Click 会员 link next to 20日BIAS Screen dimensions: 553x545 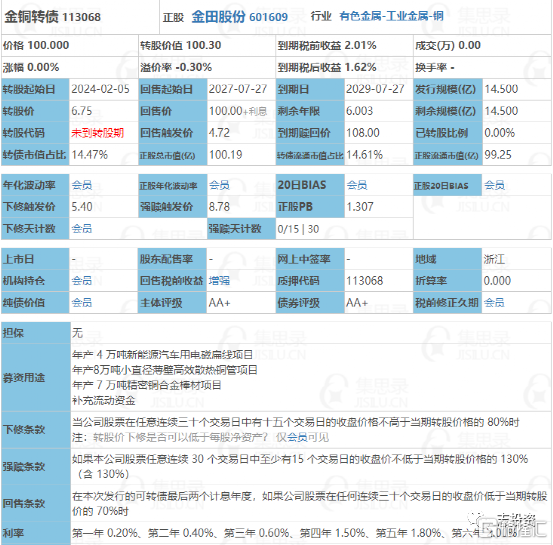tap(357, 185)
